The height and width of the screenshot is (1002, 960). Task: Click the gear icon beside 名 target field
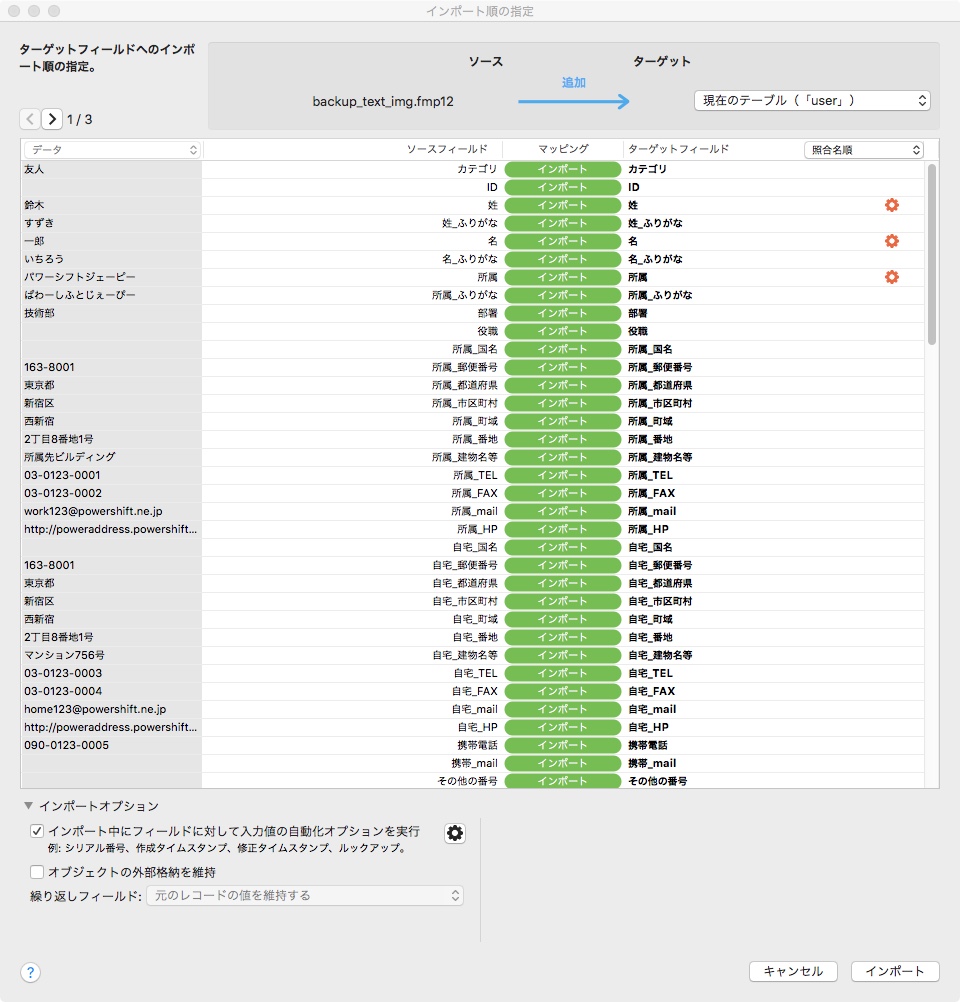[x=891, y=241]
